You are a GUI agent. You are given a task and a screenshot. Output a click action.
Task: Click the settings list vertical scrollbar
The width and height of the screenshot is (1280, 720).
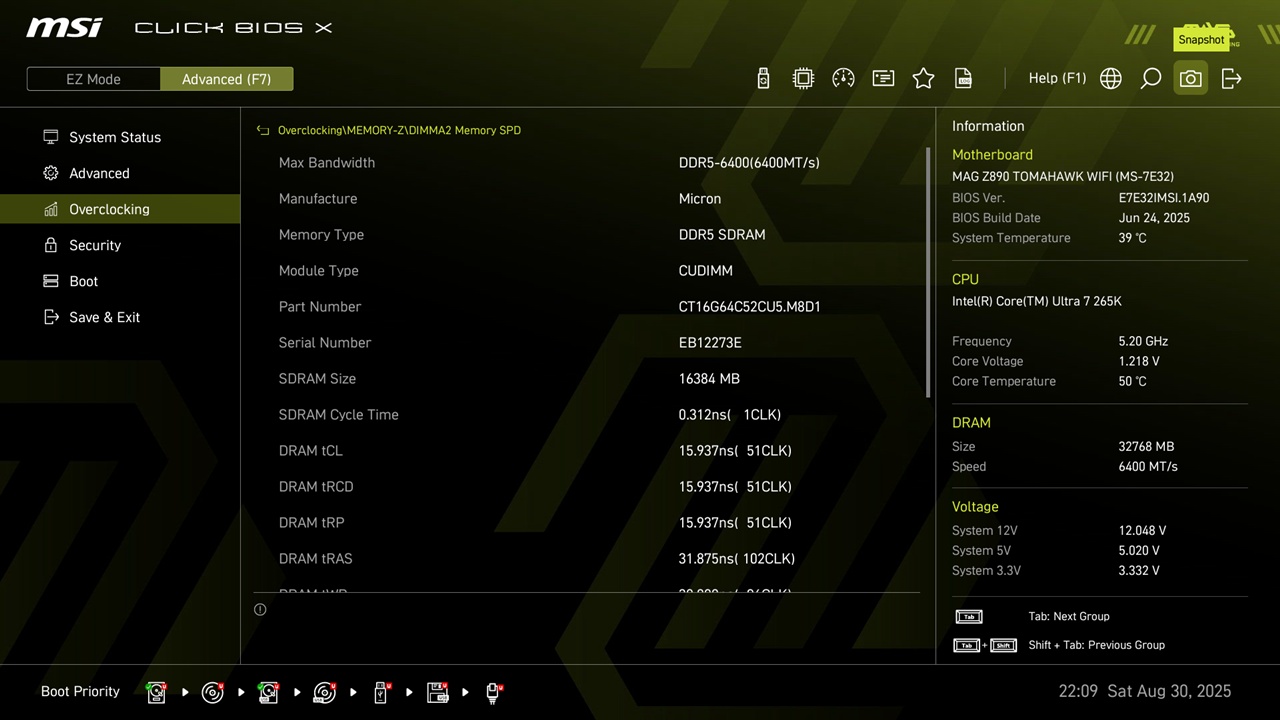[928, 272]
